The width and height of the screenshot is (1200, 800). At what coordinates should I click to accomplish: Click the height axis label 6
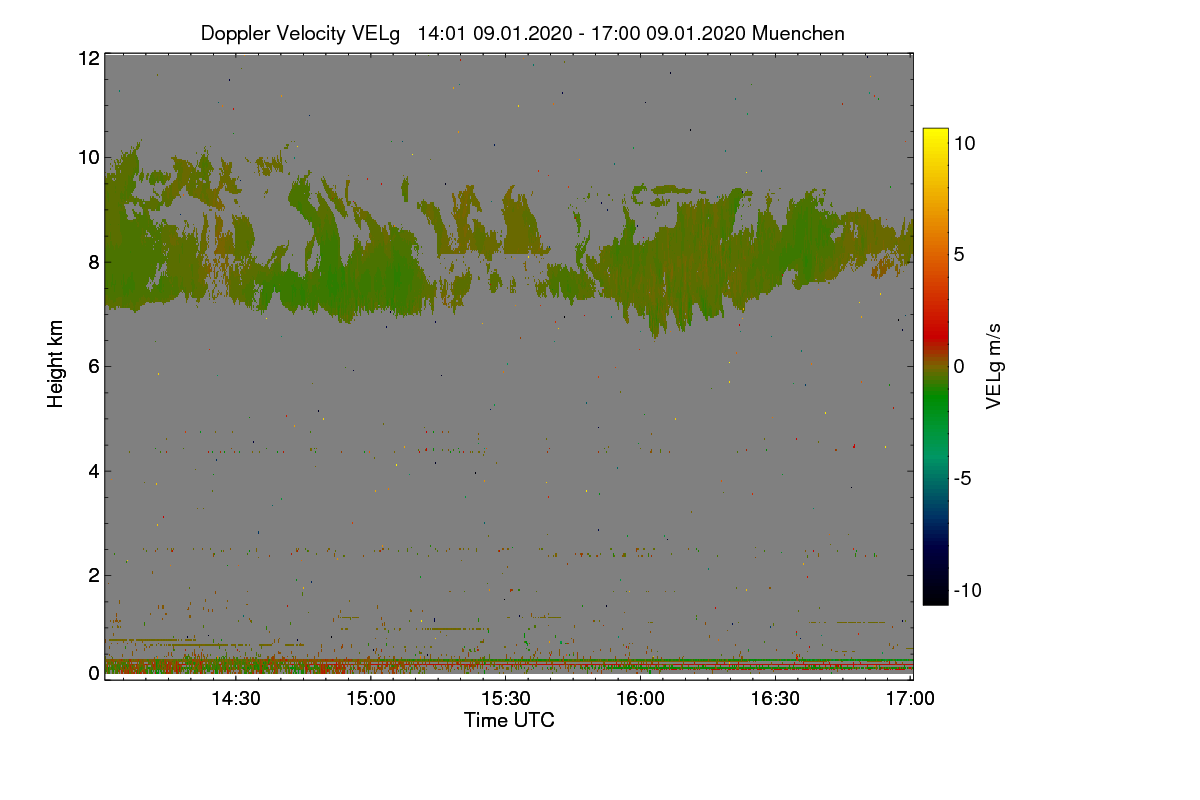pos(93,366)
